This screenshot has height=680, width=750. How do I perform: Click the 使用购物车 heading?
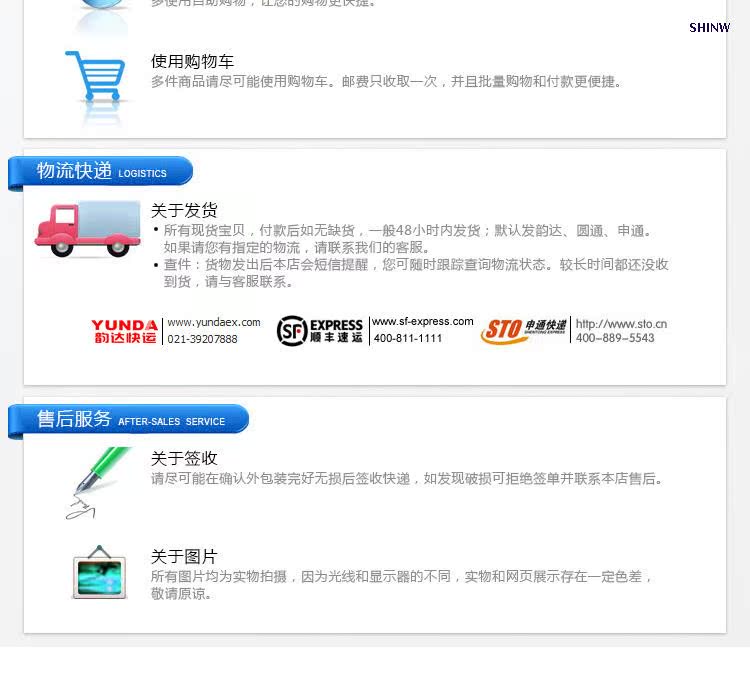[x=192, y=61]
